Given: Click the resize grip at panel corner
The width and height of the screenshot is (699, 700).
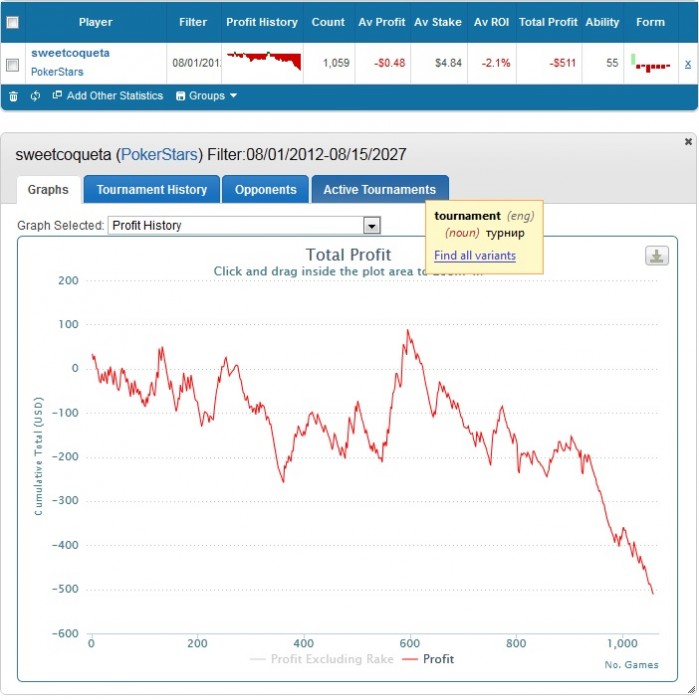Looking at the screenshot, I should click(691, 690).
